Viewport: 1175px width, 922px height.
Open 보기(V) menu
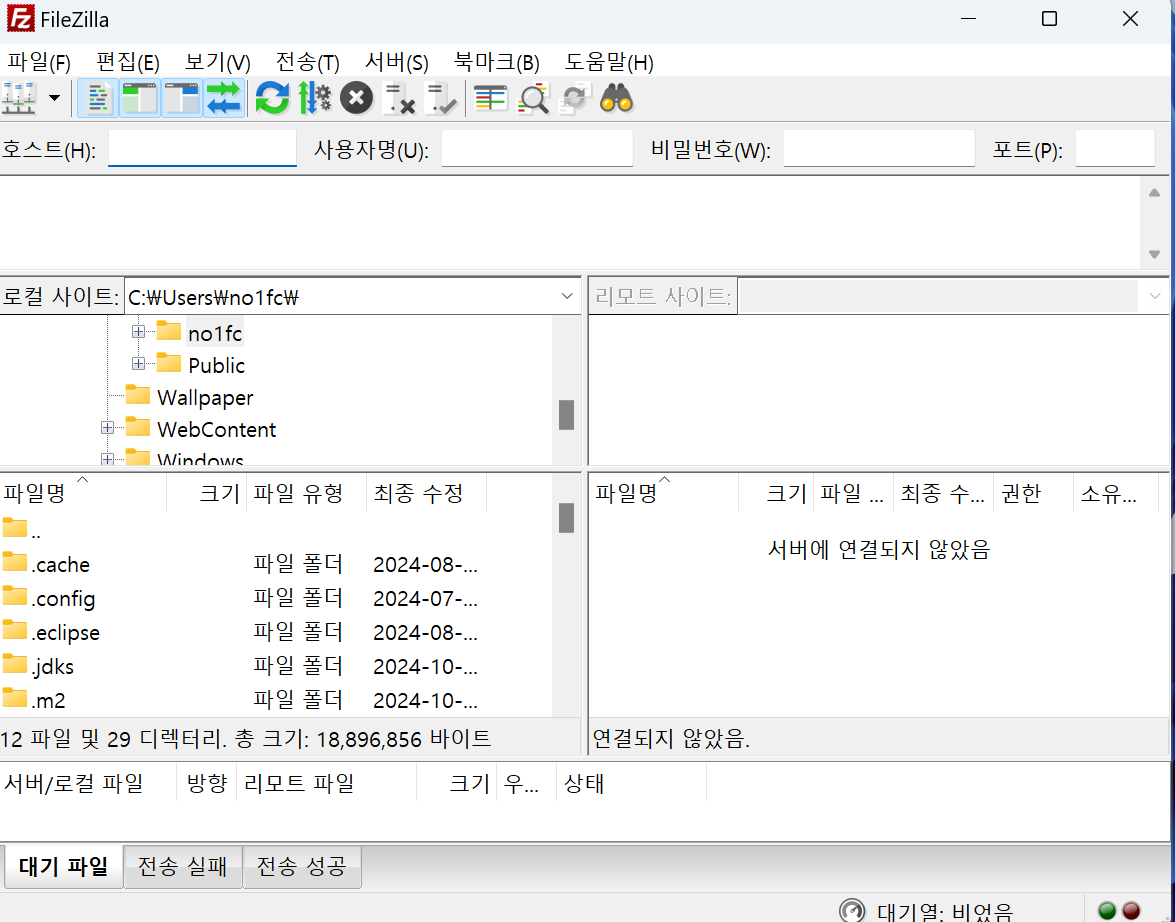(x=217, y=62)
